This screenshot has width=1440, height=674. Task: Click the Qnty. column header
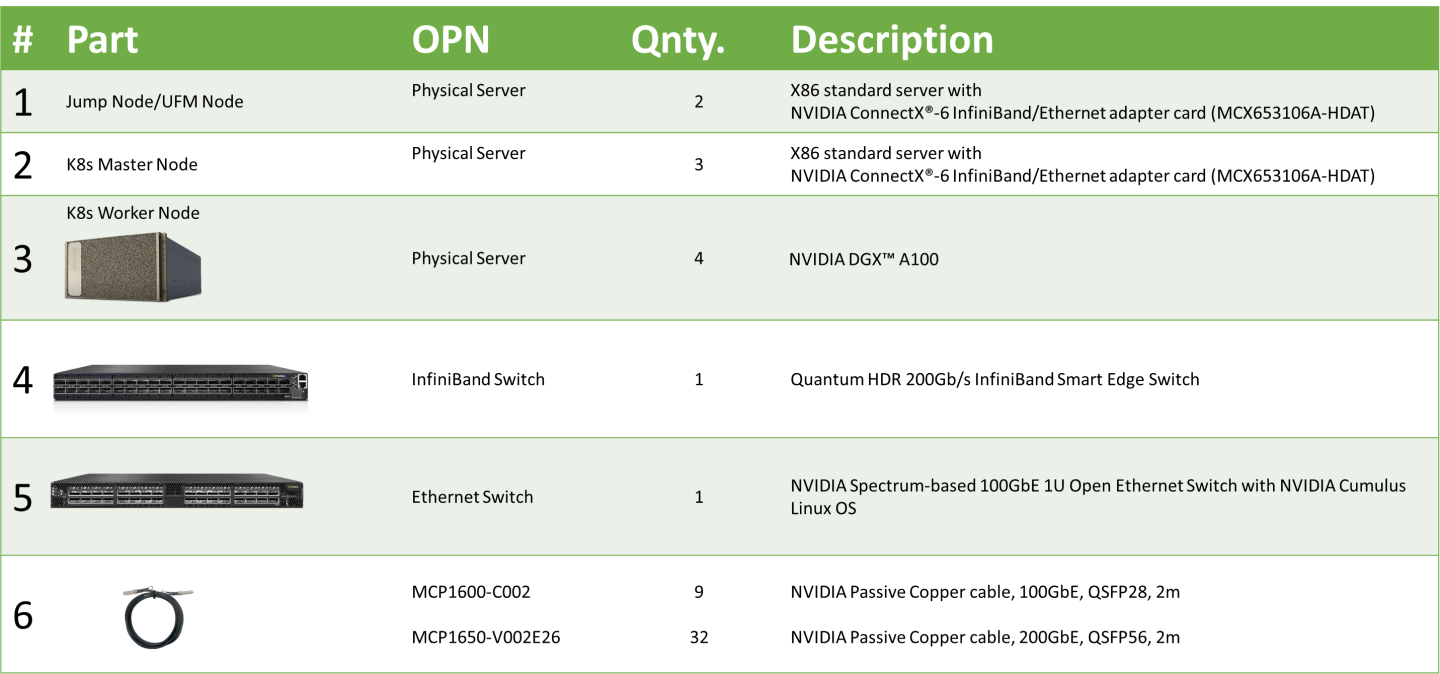[678, 40]
